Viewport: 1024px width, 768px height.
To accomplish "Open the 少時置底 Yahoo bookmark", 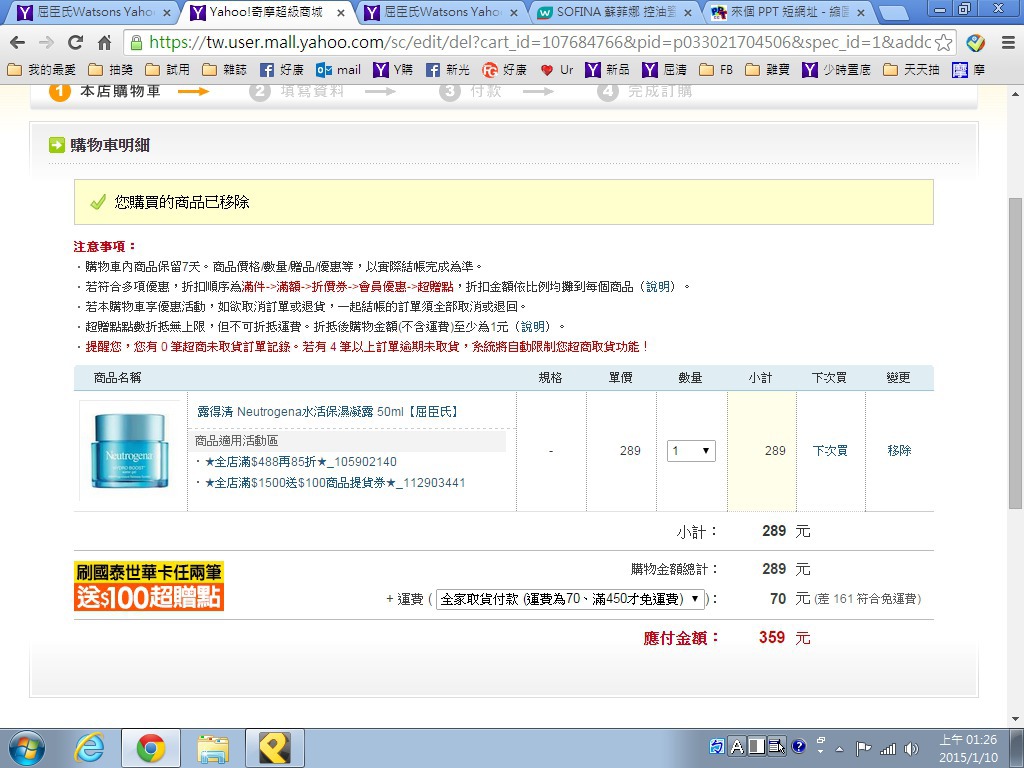I will click(837, 69).
